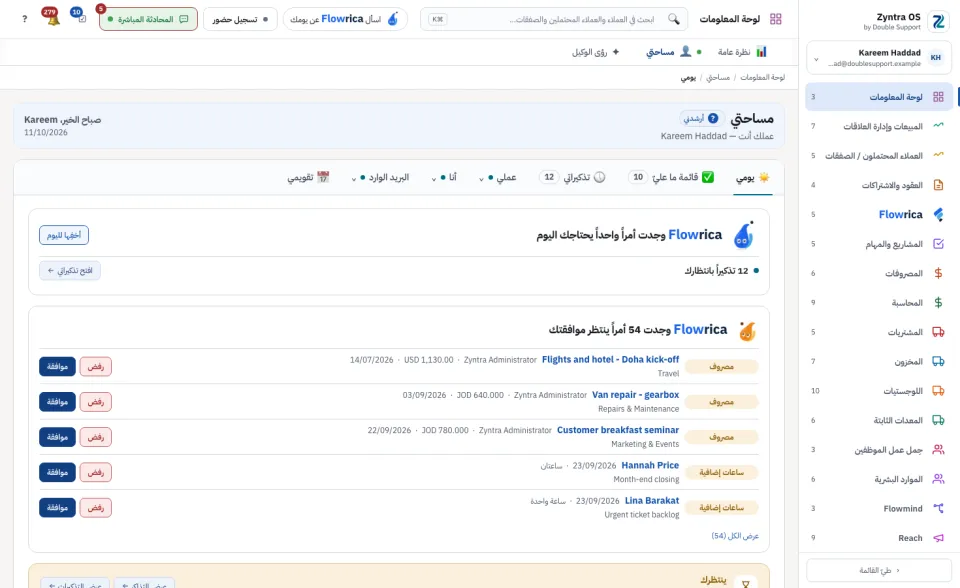Reject Hannah Price overtime request

pyautogui.click(x=96, y=472)
